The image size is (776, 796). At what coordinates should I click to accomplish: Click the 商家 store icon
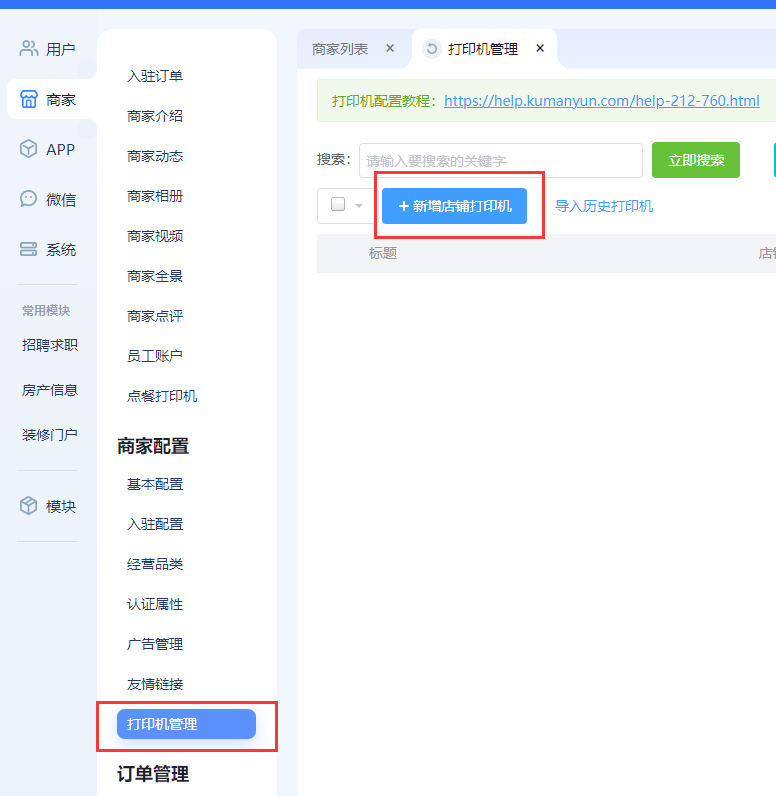pyautogui.click(x=28, y=99)
